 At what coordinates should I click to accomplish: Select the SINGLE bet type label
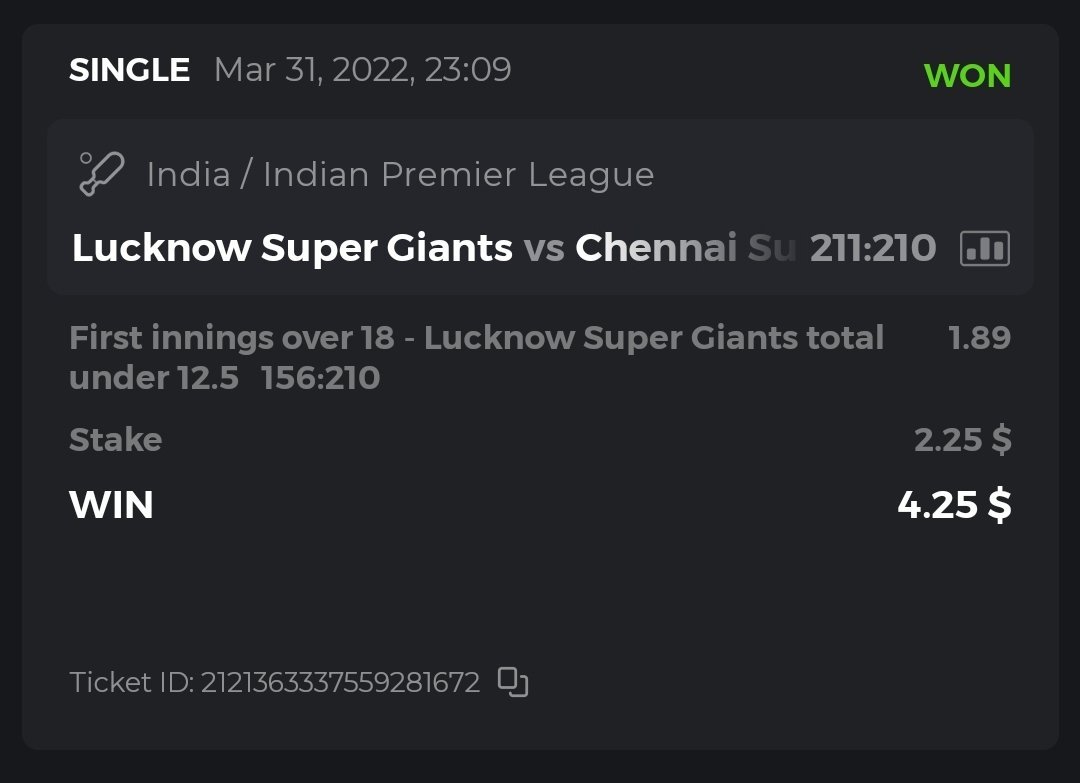pyautogui.click(x=129, y=70)
